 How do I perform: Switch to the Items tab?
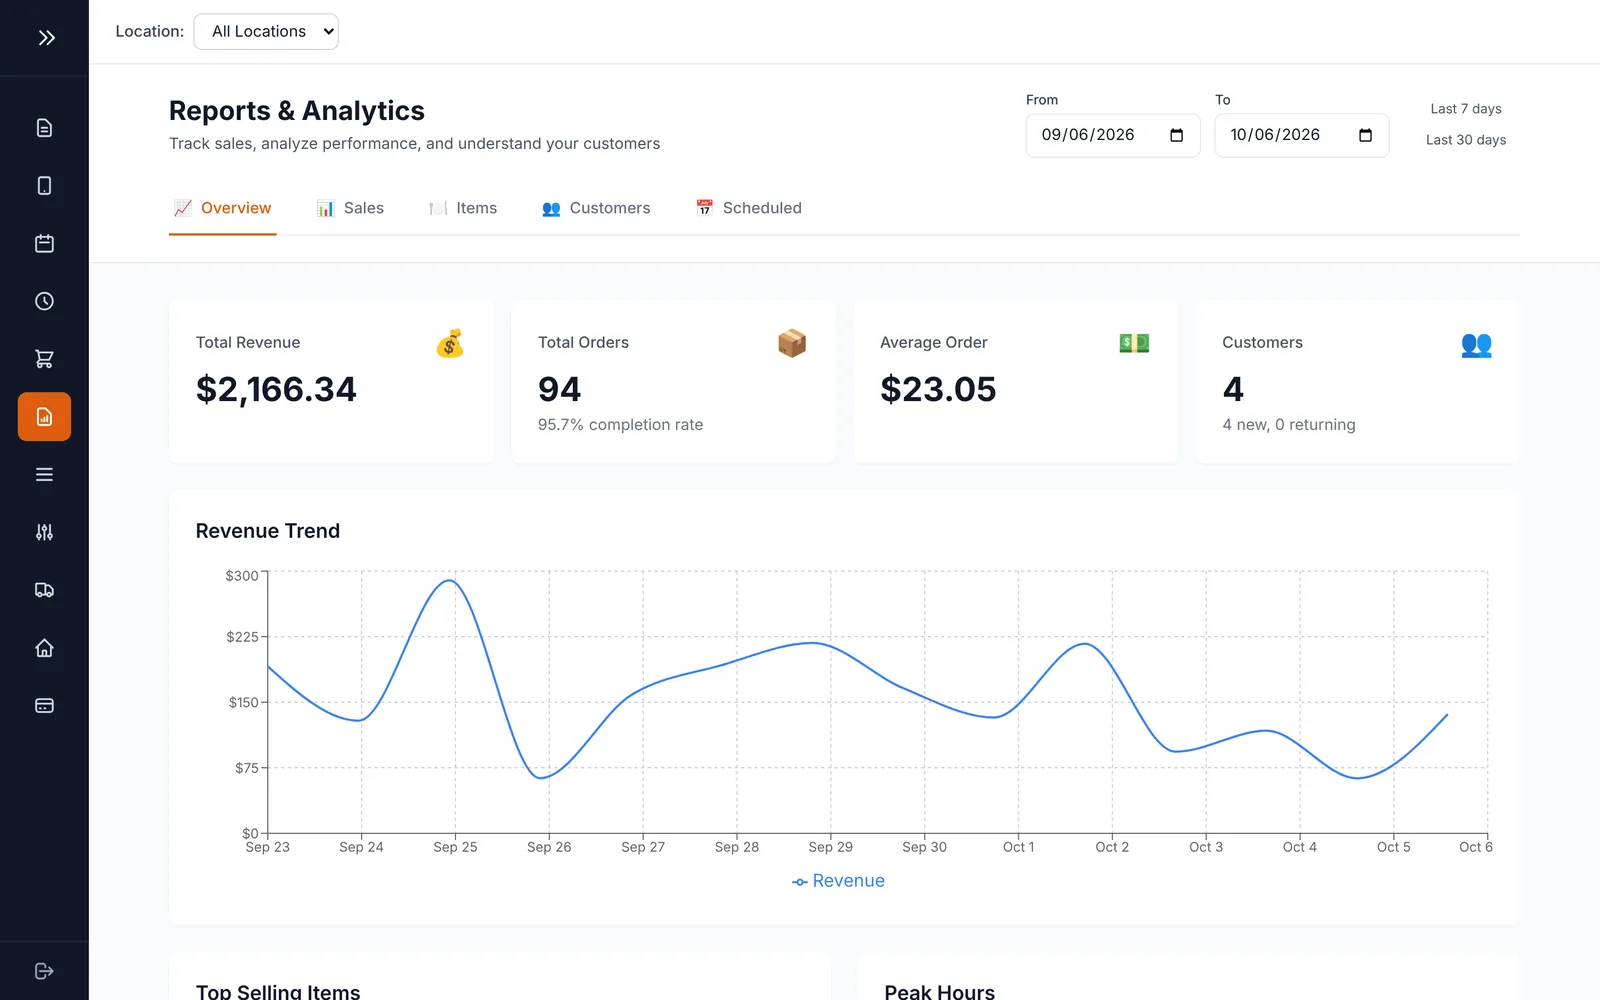coord(463,208)
